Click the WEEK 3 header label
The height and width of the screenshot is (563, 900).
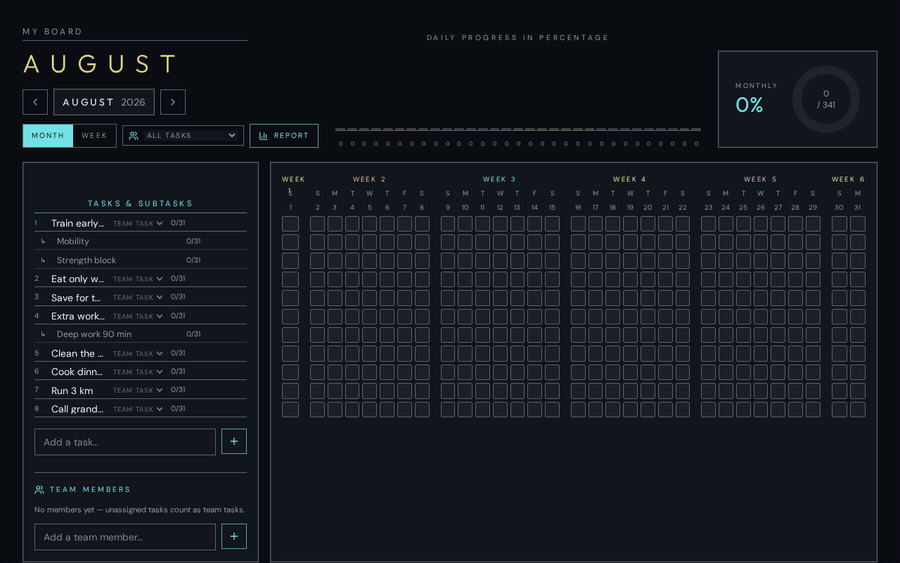coord(499,179)
